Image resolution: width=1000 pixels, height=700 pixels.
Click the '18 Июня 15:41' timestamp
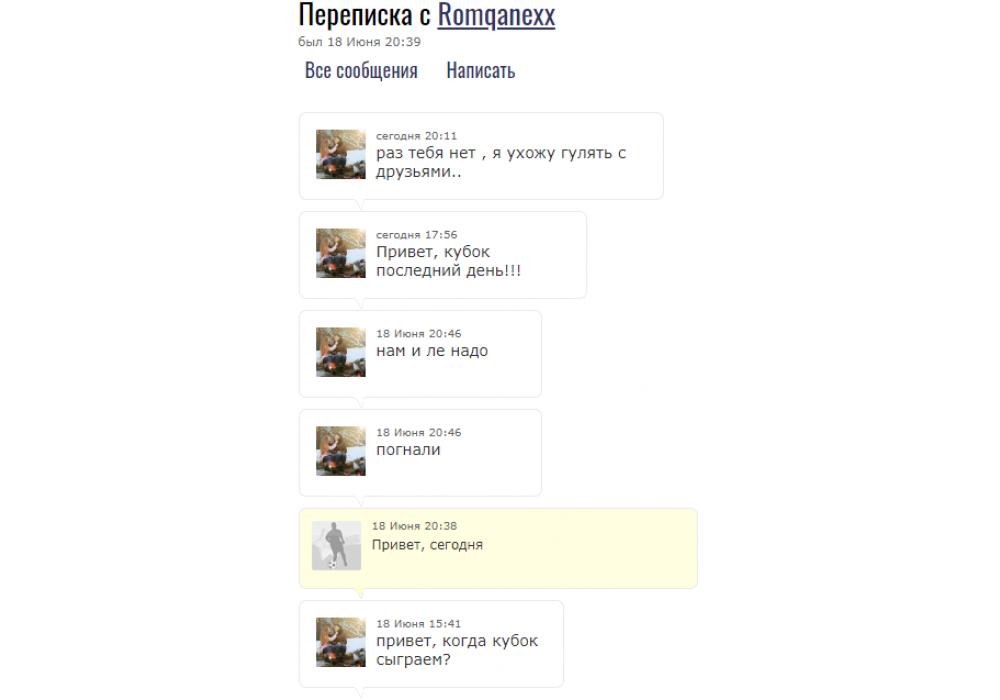(418, 623)
